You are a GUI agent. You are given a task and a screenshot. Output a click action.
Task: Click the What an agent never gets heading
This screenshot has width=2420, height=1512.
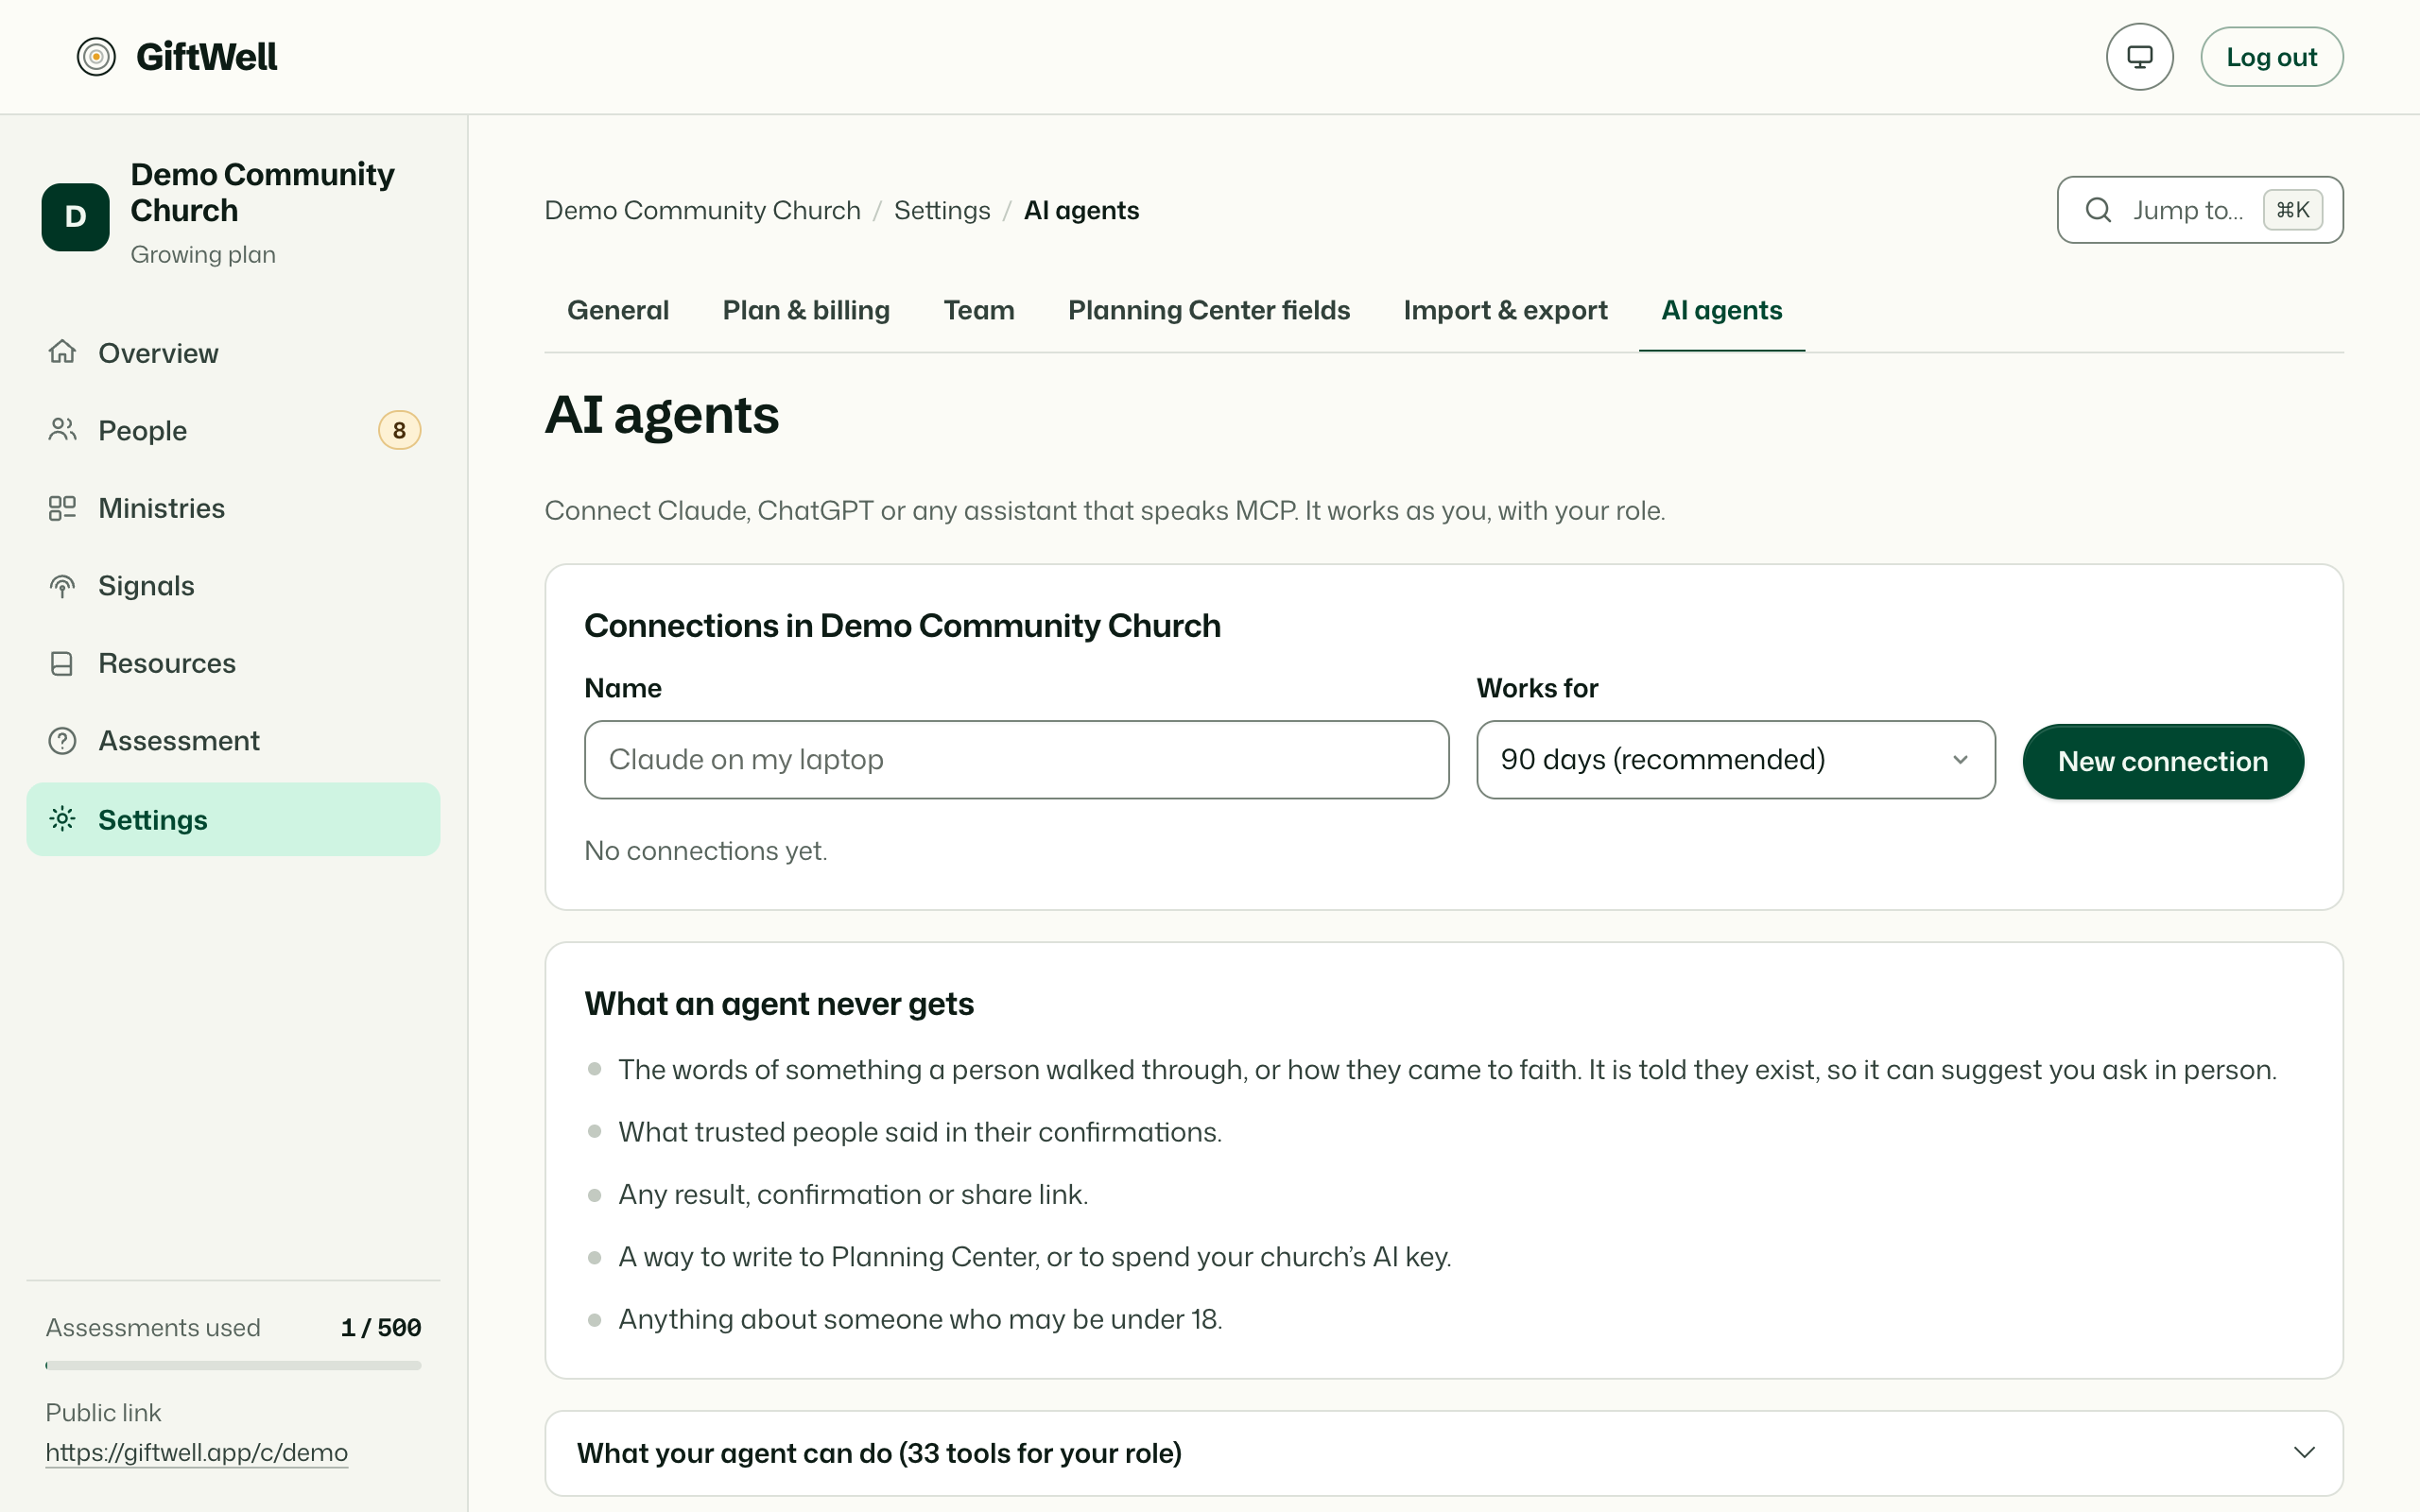[x=778, y=1004]
